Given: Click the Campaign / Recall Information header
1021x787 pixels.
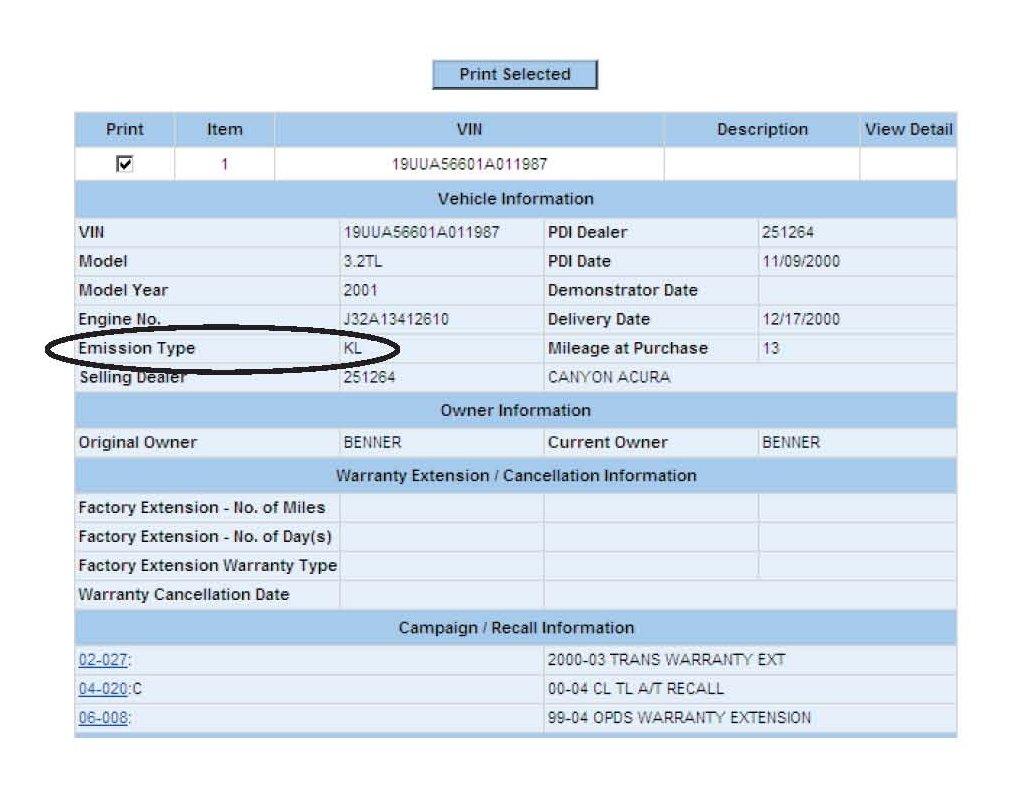Looking at the screenshot, I should coord(515,628).
